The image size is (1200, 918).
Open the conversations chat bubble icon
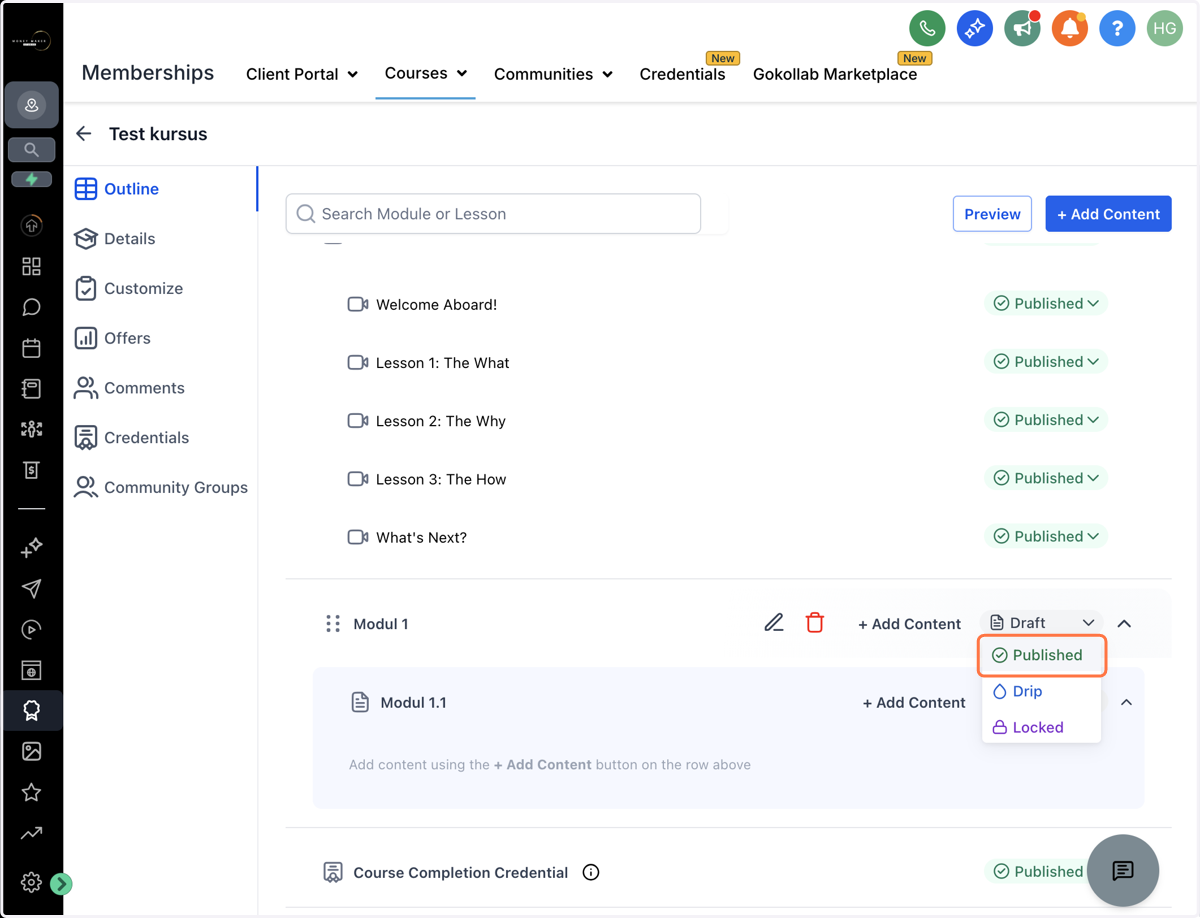point(32,307)
